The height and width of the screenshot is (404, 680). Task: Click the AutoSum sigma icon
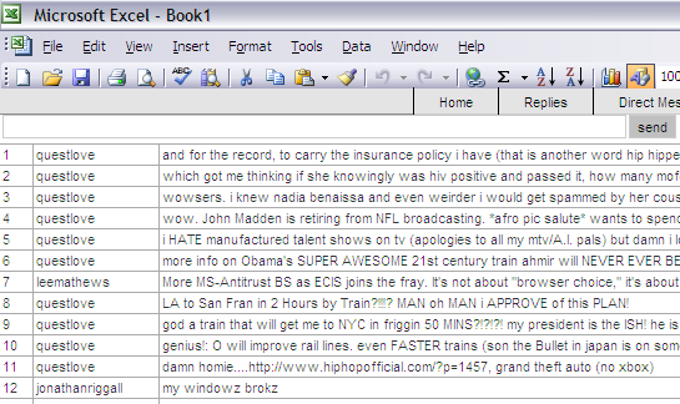[x=503, y=78]
